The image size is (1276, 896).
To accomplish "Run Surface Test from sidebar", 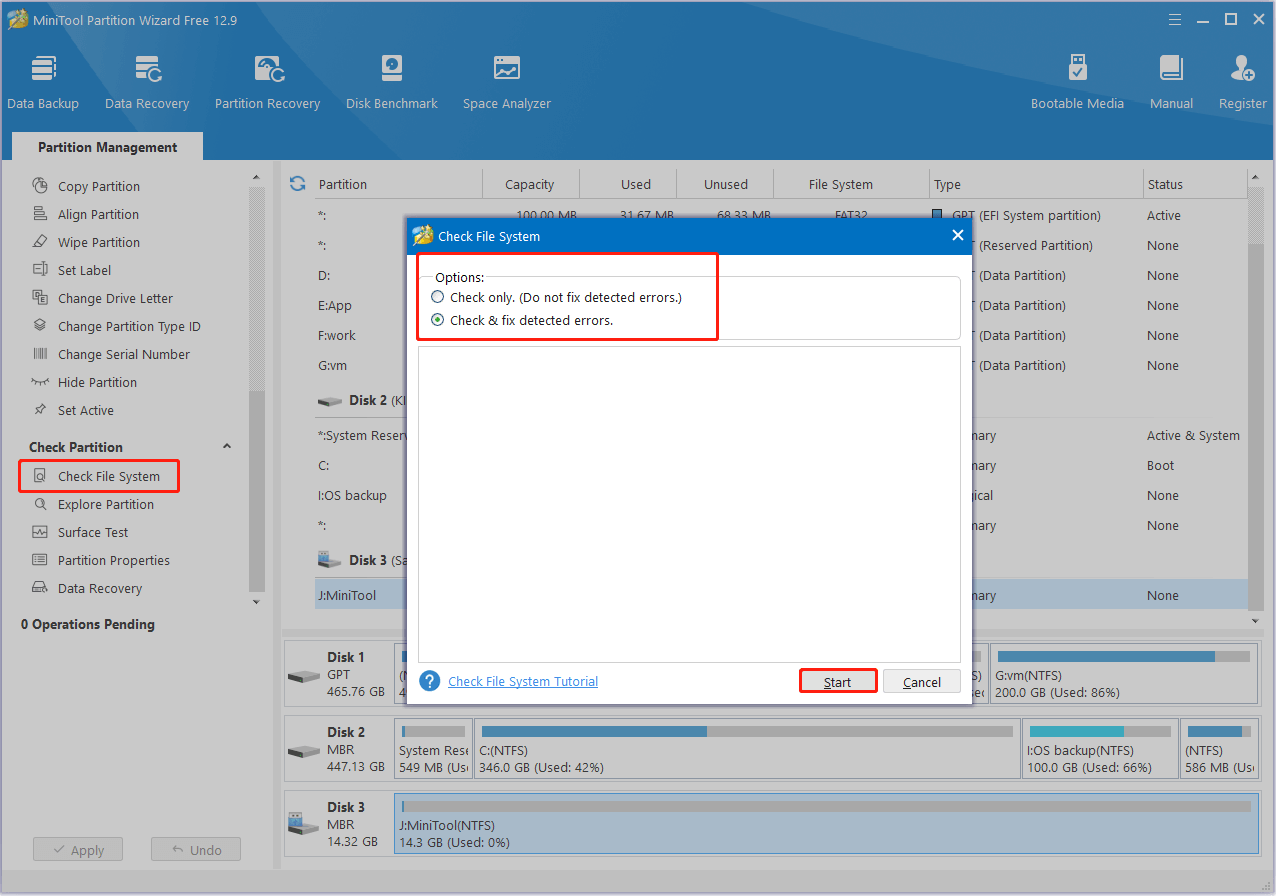I will [x=93, y=532].
